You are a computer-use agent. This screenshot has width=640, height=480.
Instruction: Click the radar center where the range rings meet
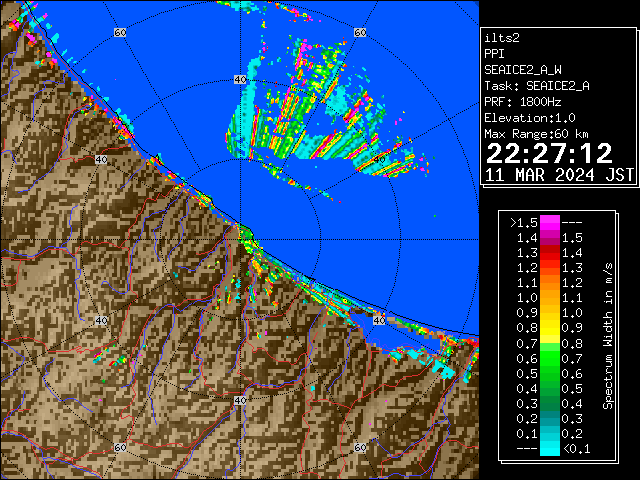pos(240,240)
